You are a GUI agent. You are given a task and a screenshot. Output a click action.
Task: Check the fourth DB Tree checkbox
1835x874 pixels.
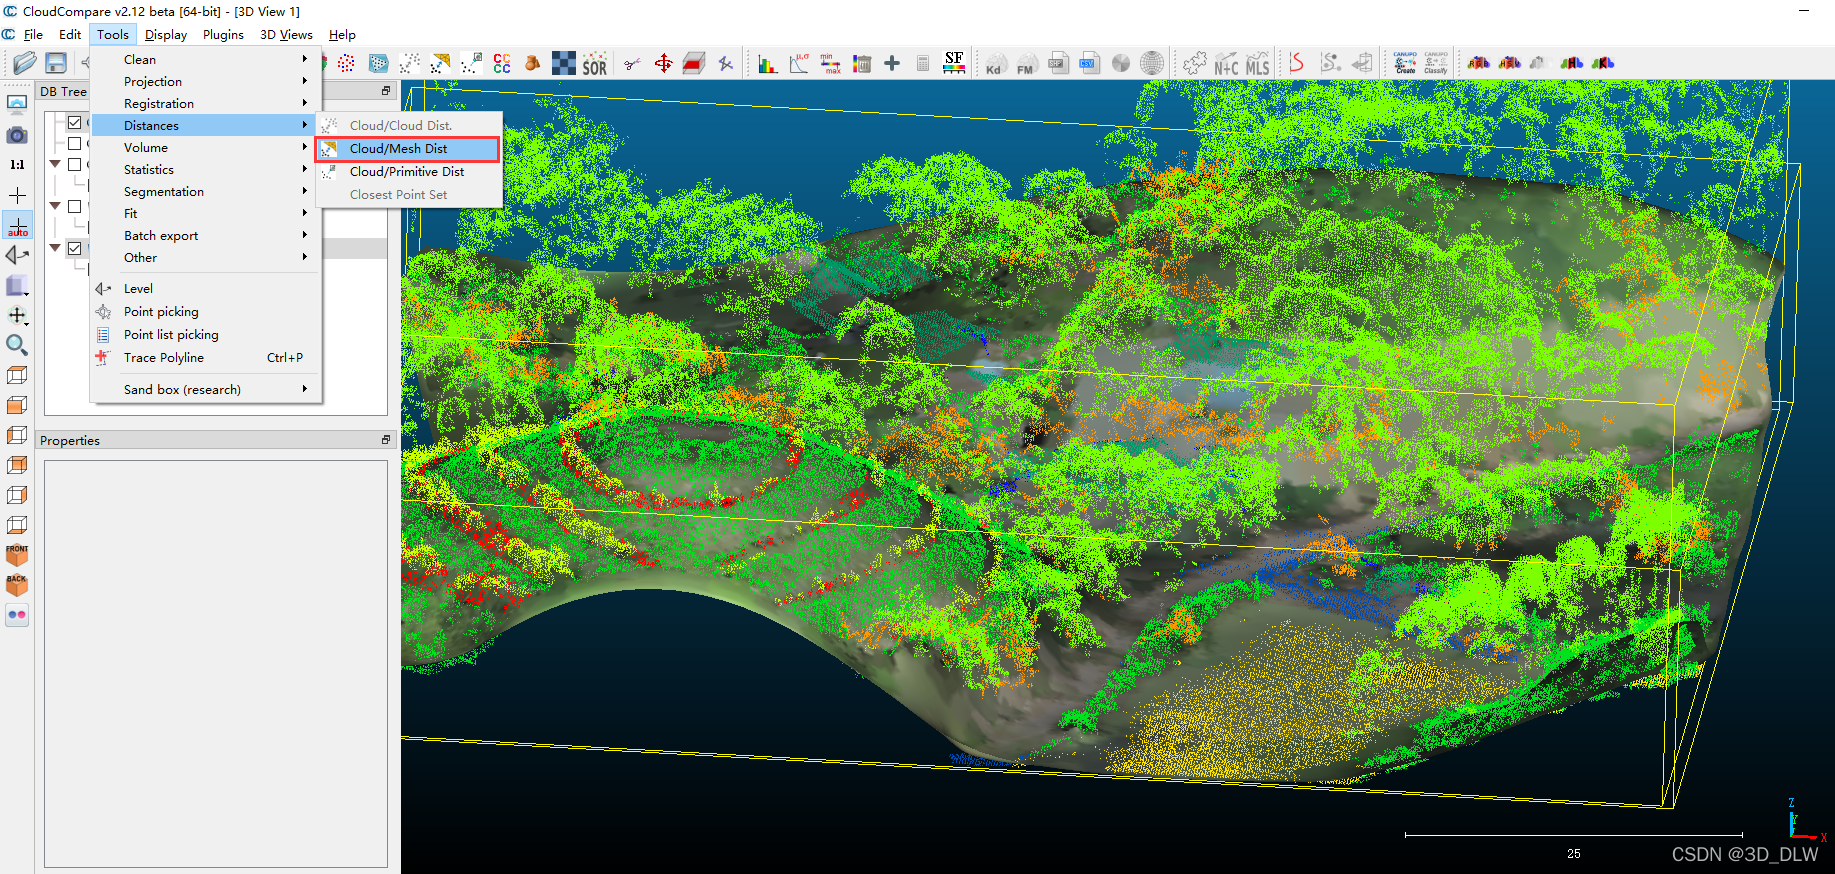click(x=74, y=206)
